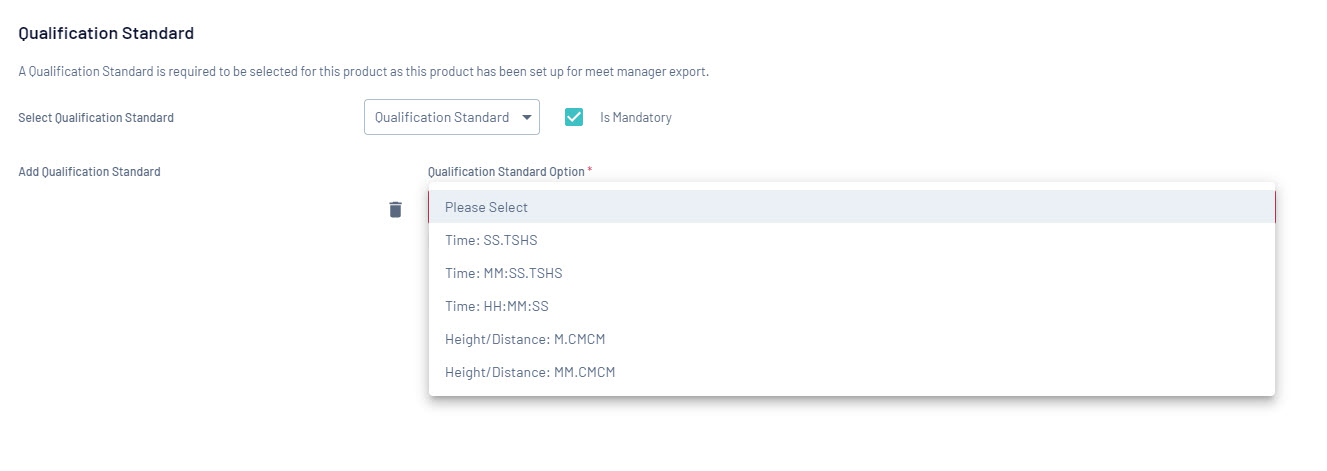Click the Qualification Standard Option field label
The width and height of the screenshot is (1327, 471).
tap(505, 172)
